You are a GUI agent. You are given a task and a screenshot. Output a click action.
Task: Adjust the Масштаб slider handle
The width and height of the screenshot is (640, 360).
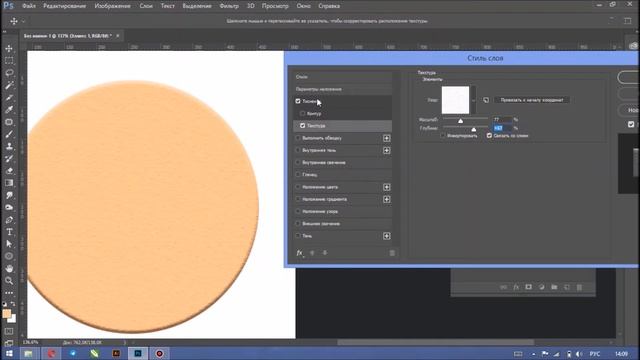[460, 121]
